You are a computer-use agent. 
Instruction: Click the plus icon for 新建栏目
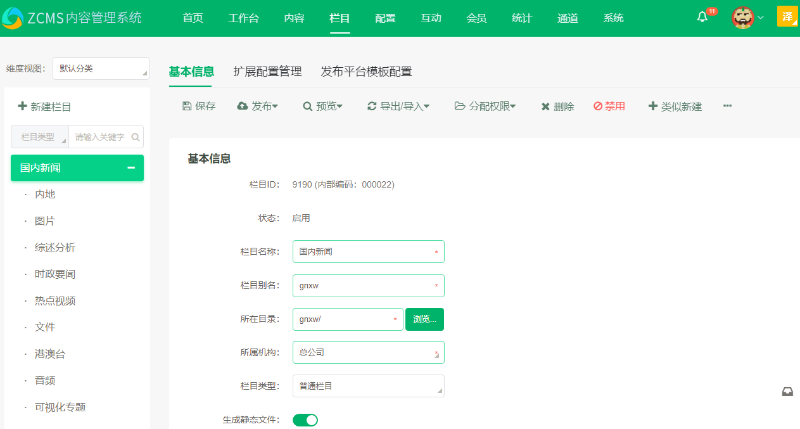[x=22, y=106]
